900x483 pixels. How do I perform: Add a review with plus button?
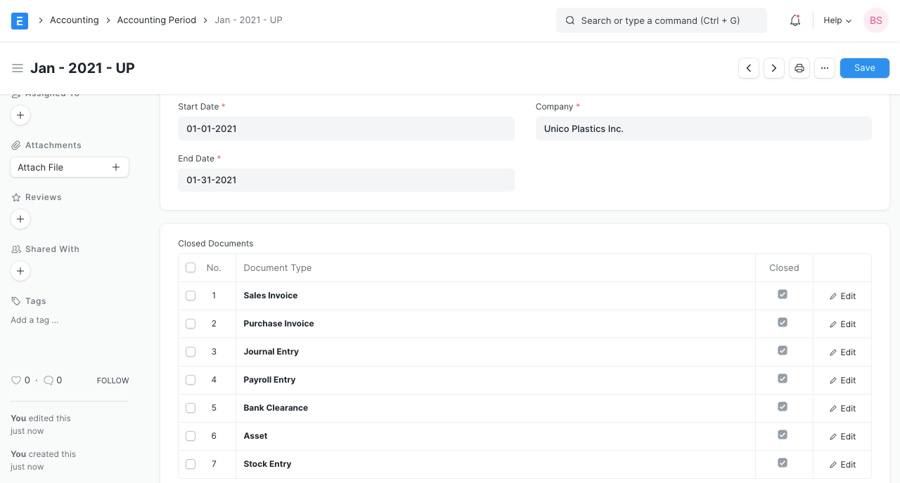tap(20, 219)
